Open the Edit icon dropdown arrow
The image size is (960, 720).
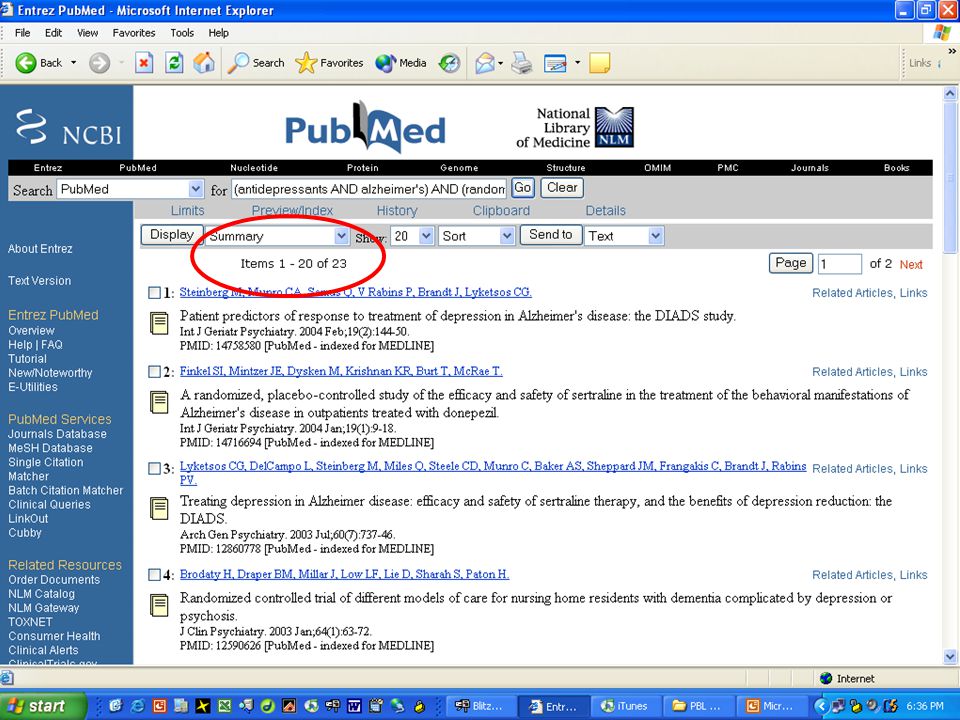coord(577,62)
